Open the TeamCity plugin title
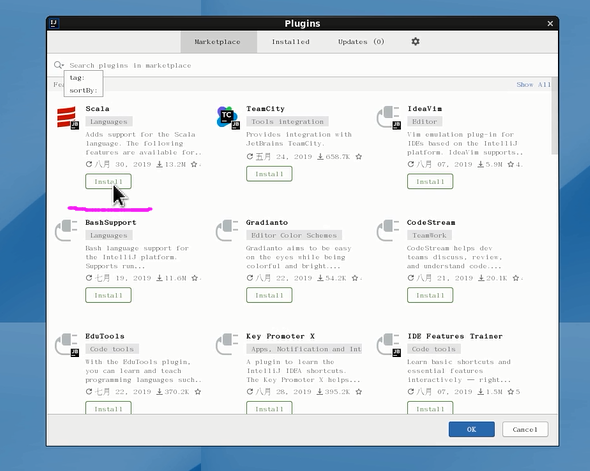 [265, 109]
